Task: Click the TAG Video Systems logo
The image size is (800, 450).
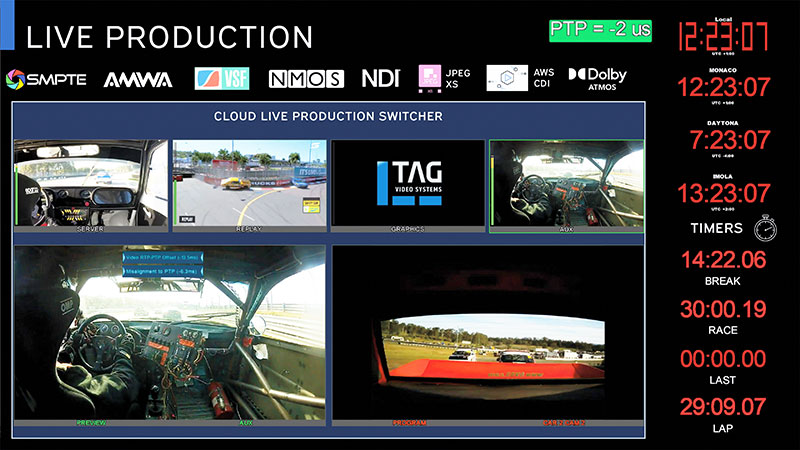Action: pos(409,183)
